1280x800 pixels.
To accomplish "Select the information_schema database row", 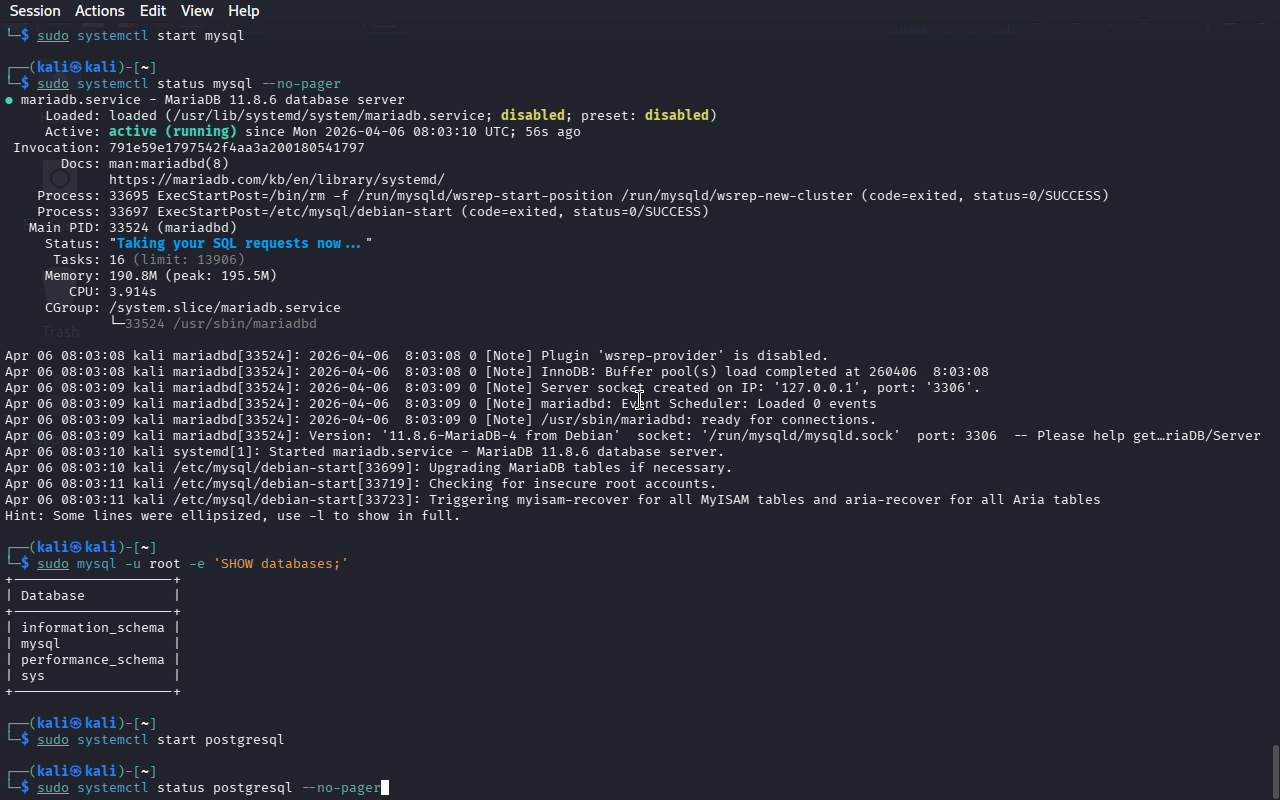I will pyautogui.click(x=92, y=628).
